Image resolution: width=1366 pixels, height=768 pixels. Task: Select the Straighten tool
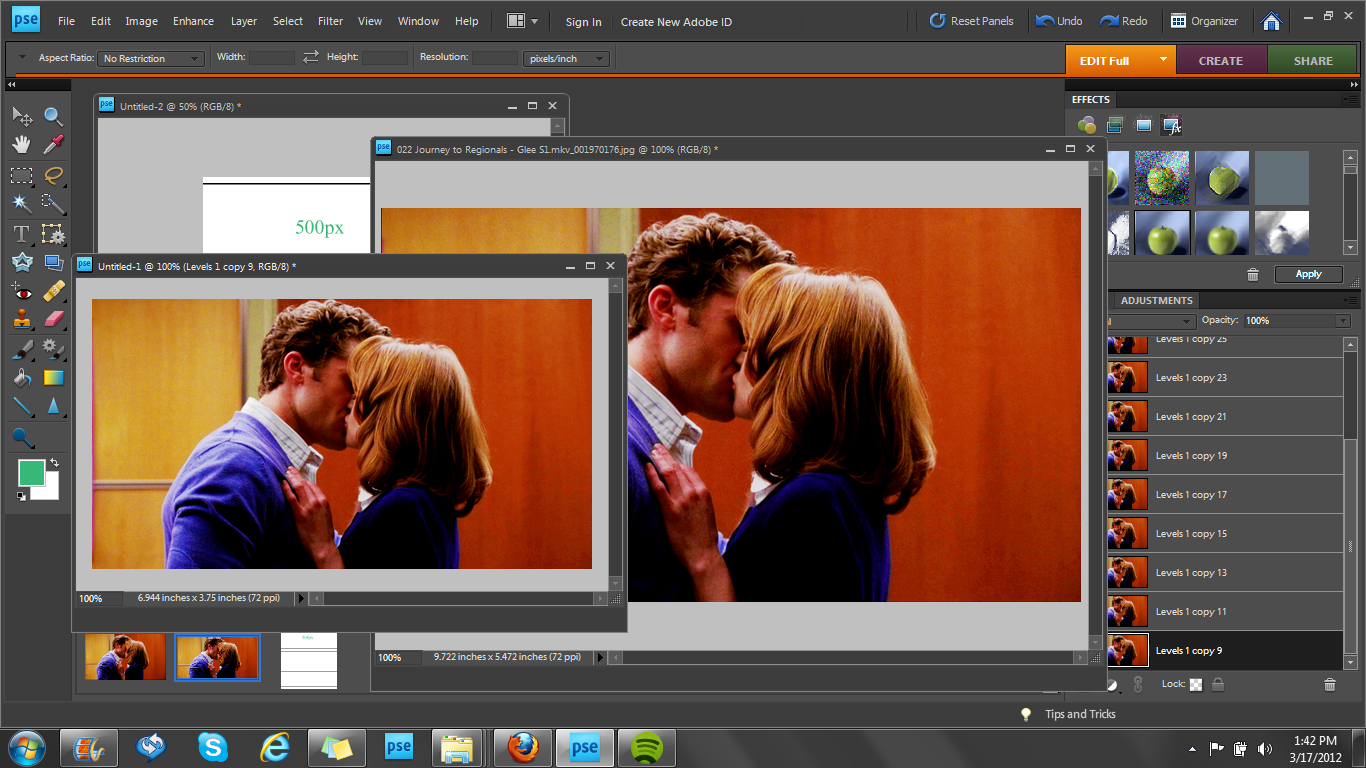tap(54, 263)
